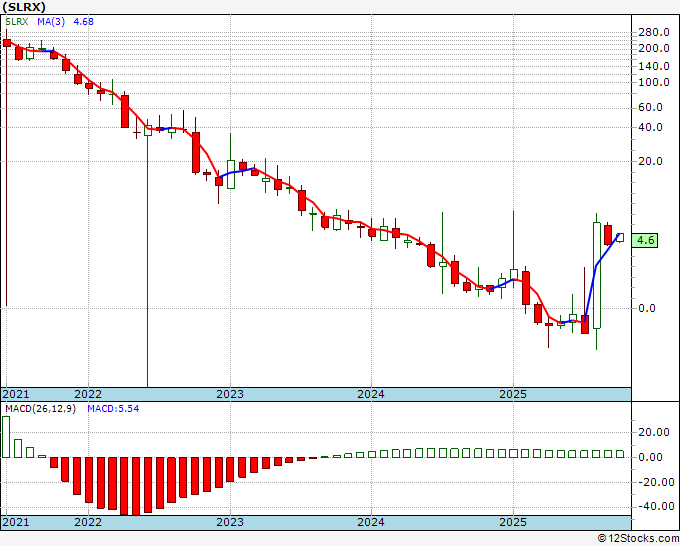
Task: Click the SLRX legend label in chart
Action: click(x=16, y=22)
